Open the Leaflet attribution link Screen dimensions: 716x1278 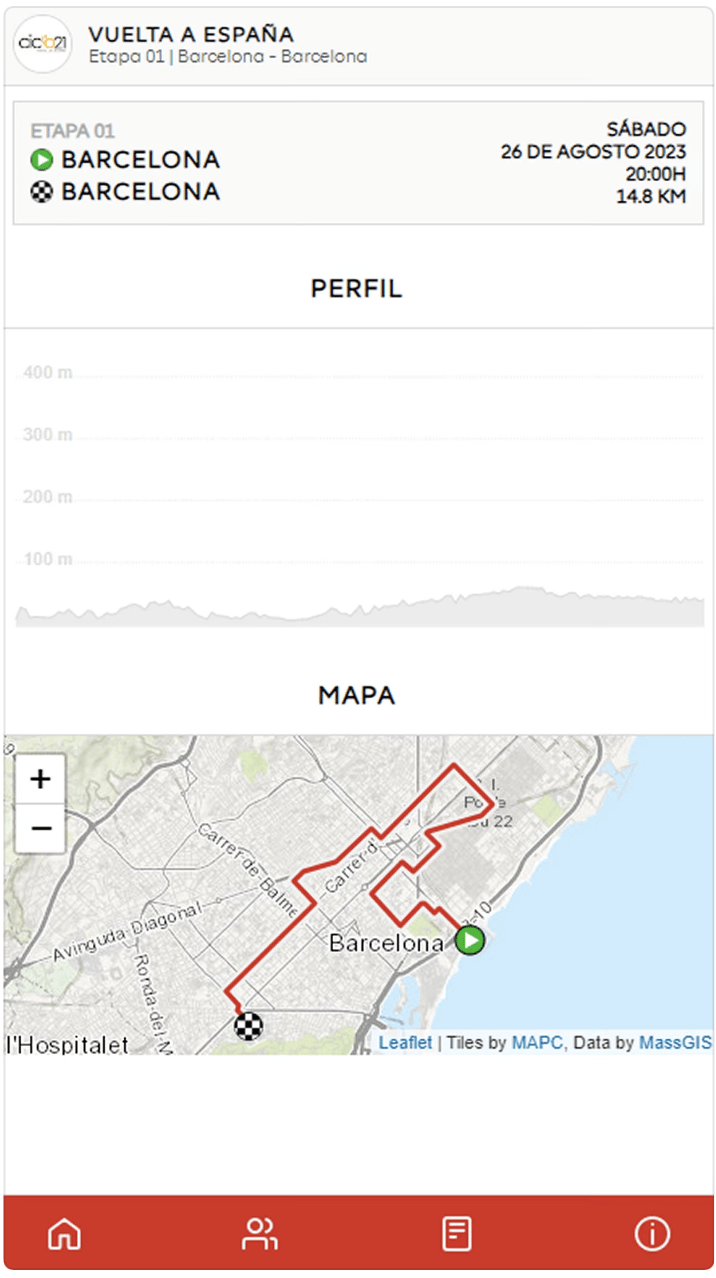pos(405,1043)
